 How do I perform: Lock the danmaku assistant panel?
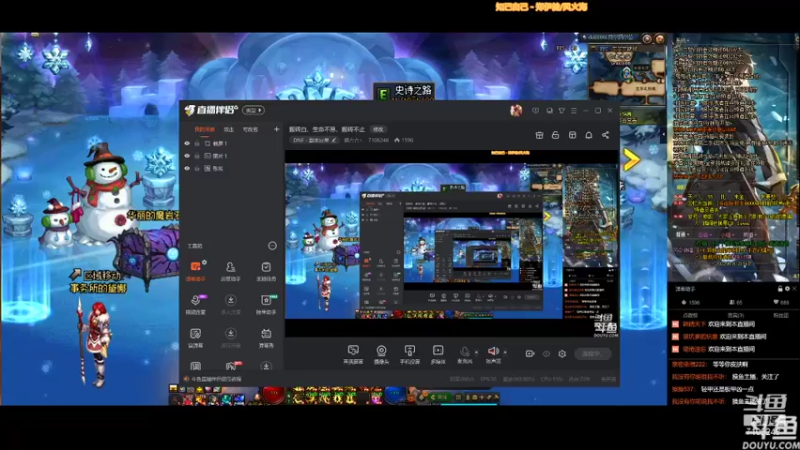tap(780, 289)
